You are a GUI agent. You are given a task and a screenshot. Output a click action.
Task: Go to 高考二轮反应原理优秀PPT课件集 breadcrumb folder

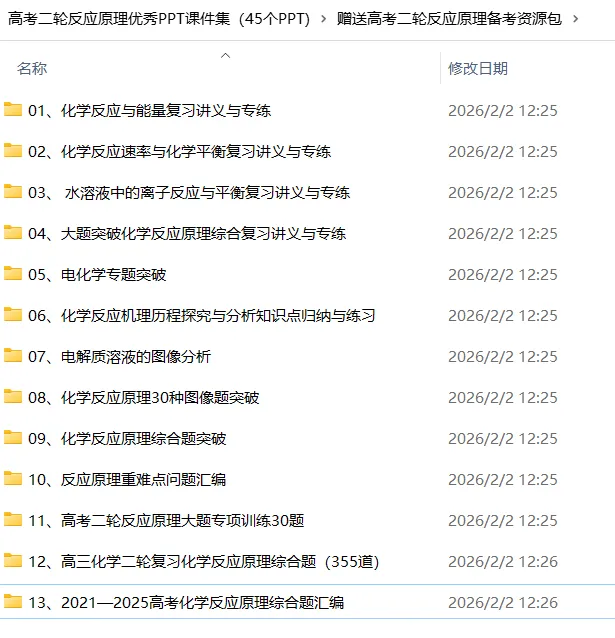[x=159, y=19]
